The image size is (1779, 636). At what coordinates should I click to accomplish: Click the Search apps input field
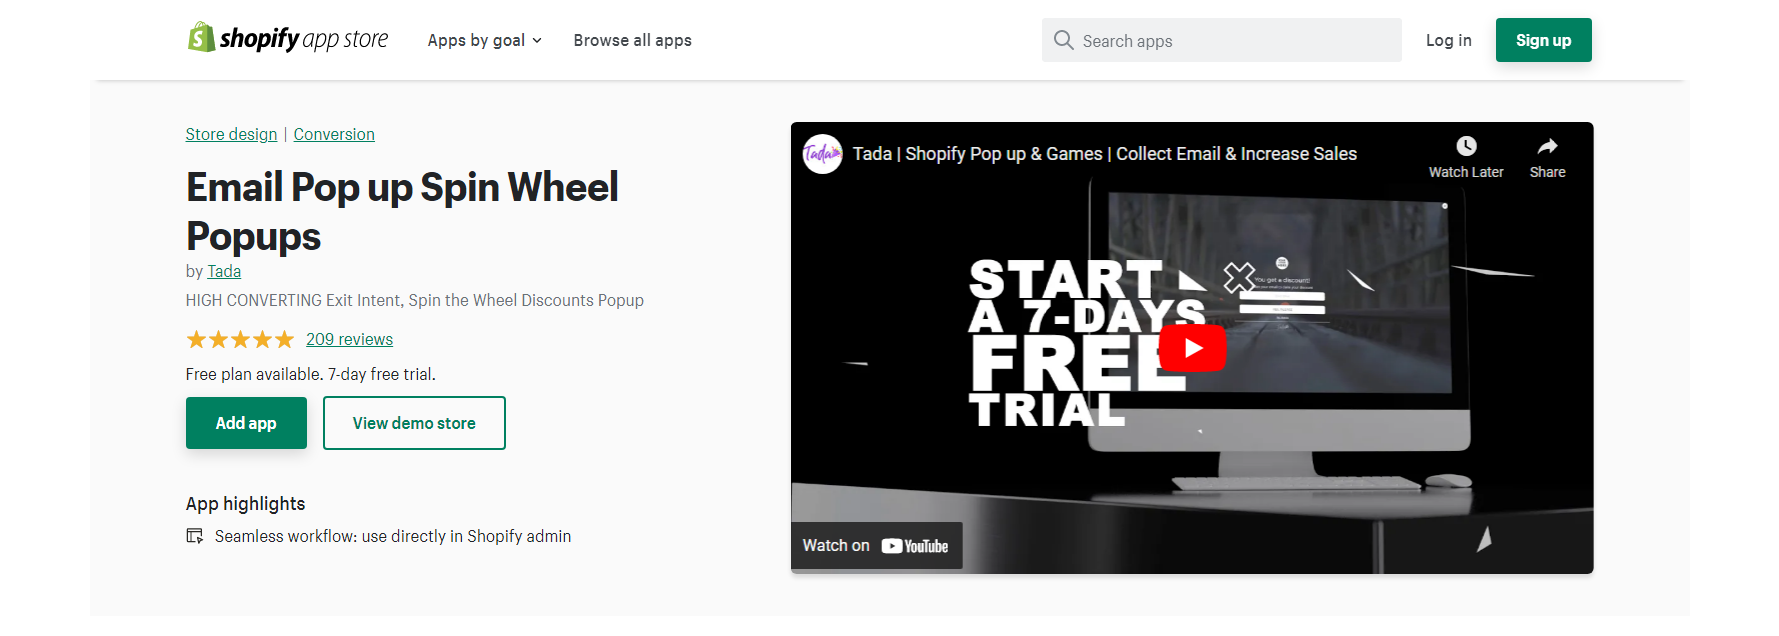(x=1221, y=40)
